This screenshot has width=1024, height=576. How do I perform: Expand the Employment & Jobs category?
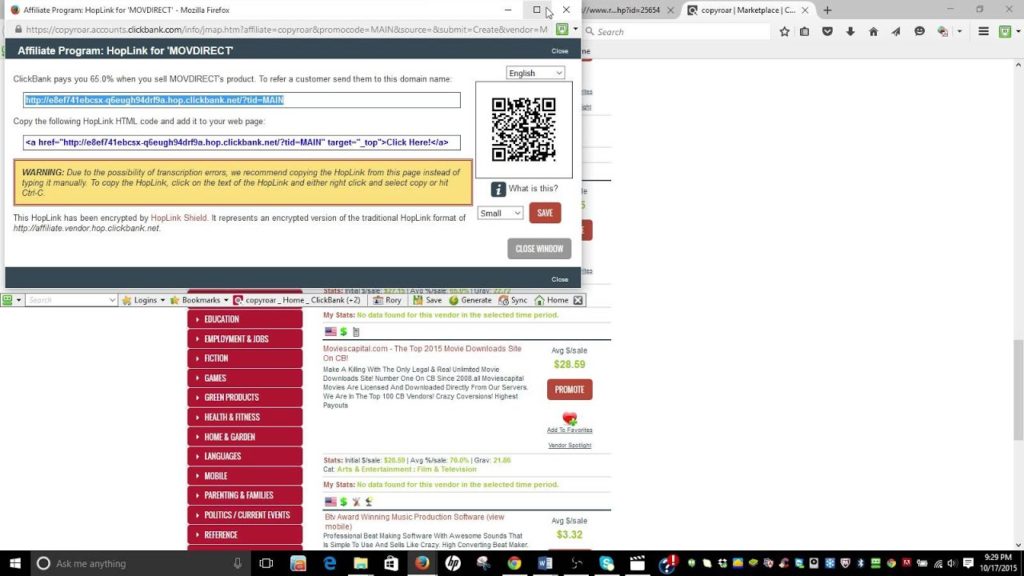(x=245, y=339)
